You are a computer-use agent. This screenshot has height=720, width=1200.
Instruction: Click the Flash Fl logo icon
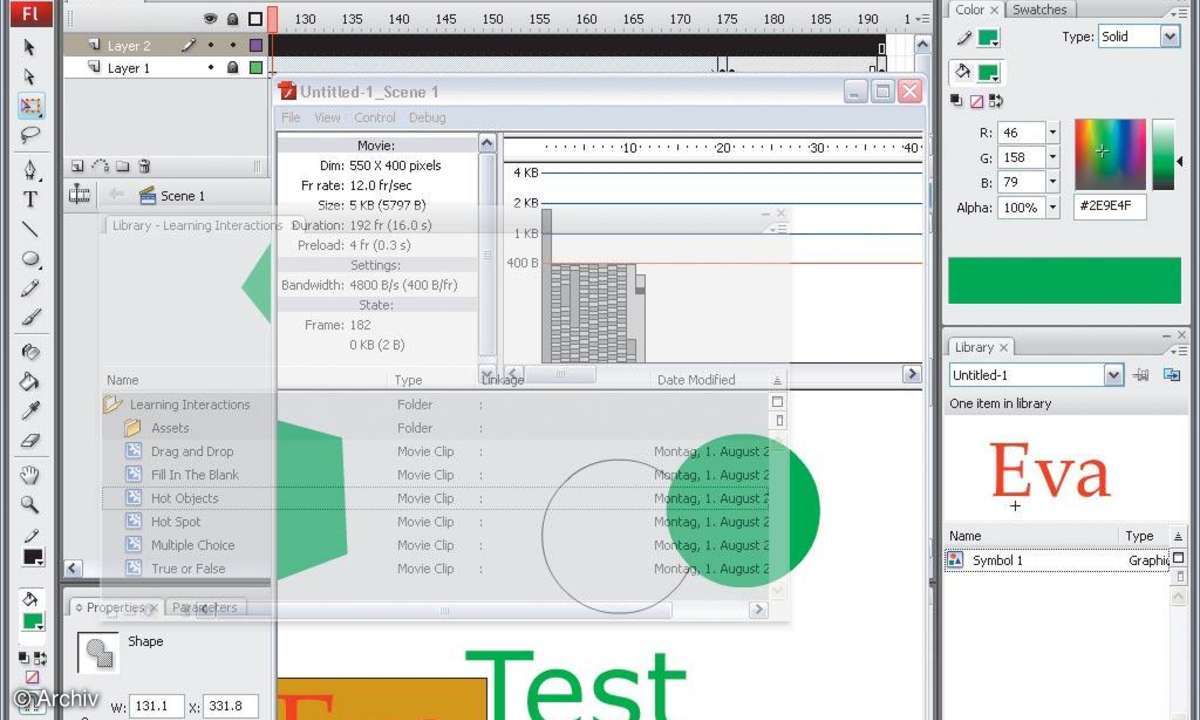click(30, 12)
